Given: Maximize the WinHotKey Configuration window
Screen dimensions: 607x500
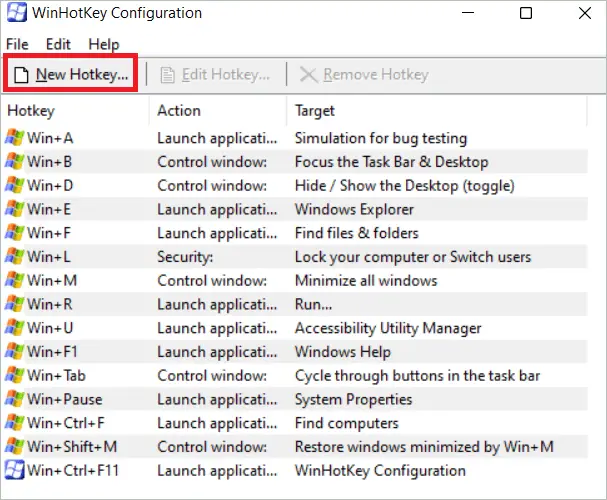Looking at the screenshot, I should (525, 13).
